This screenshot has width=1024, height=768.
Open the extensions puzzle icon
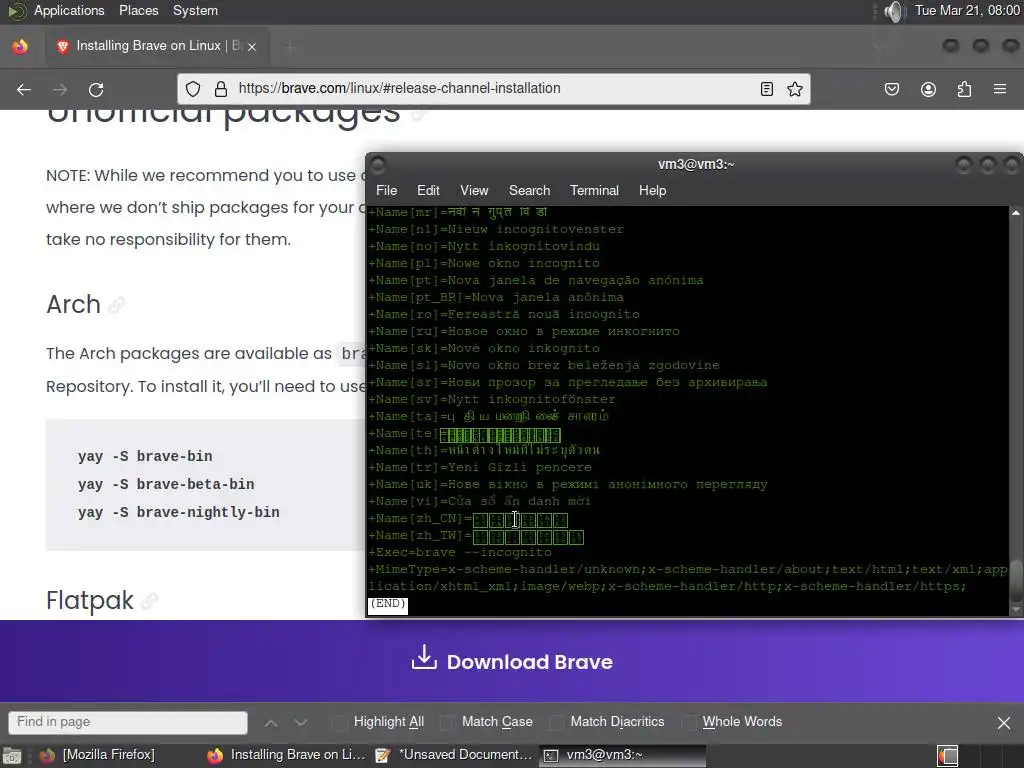point(964,89)
